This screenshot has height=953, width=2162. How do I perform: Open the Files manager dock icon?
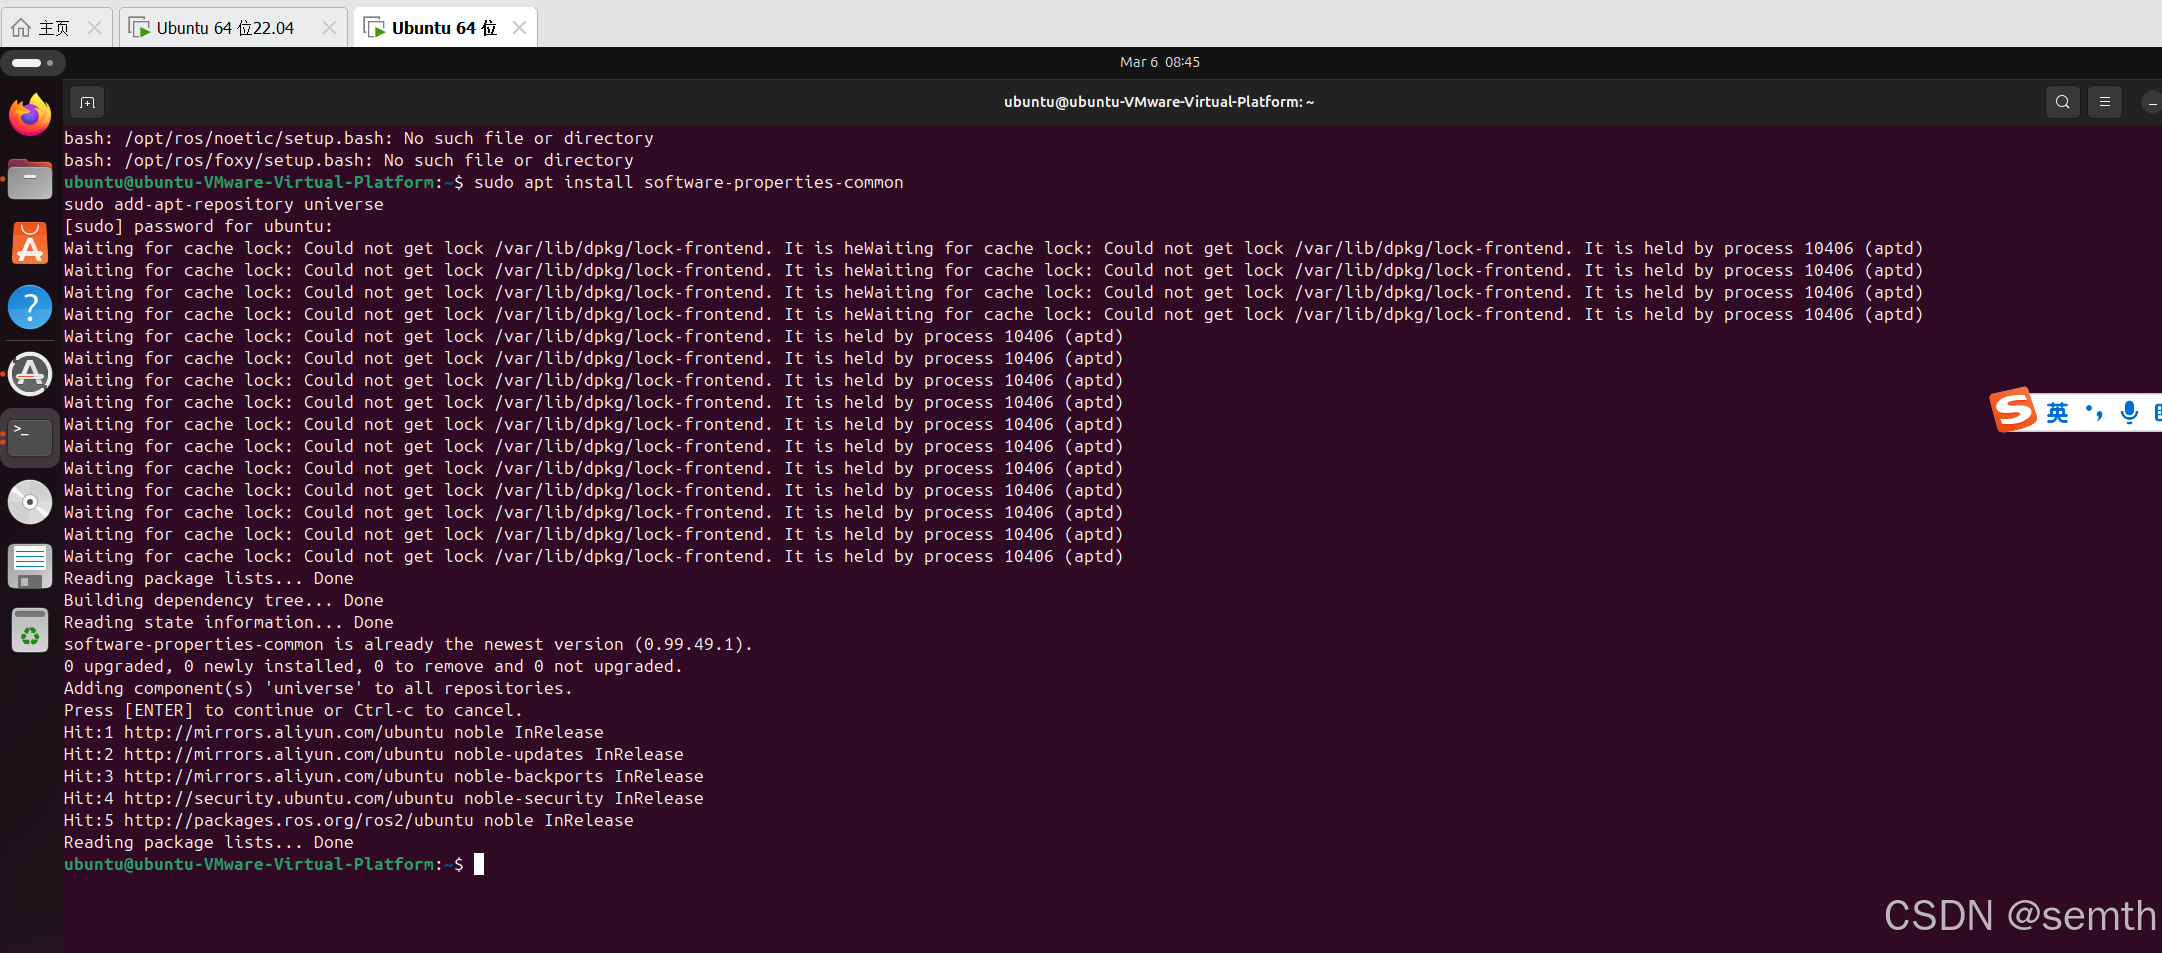pyautogui.click(x=30, y=180)
